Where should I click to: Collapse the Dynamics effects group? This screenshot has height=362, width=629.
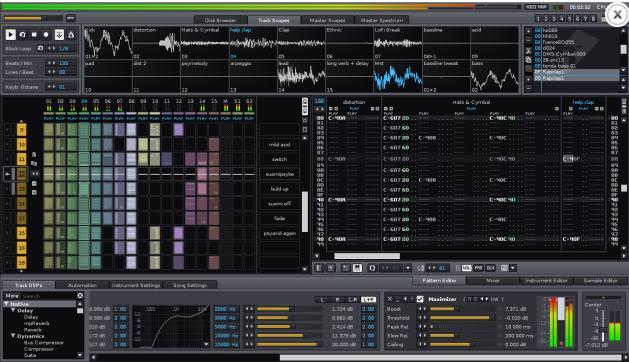pos(13,336)
